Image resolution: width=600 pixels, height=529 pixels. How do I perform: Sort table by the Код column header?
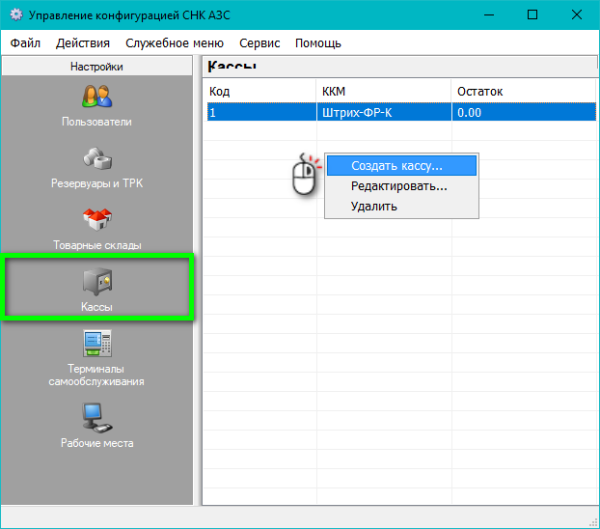(260, 91)
